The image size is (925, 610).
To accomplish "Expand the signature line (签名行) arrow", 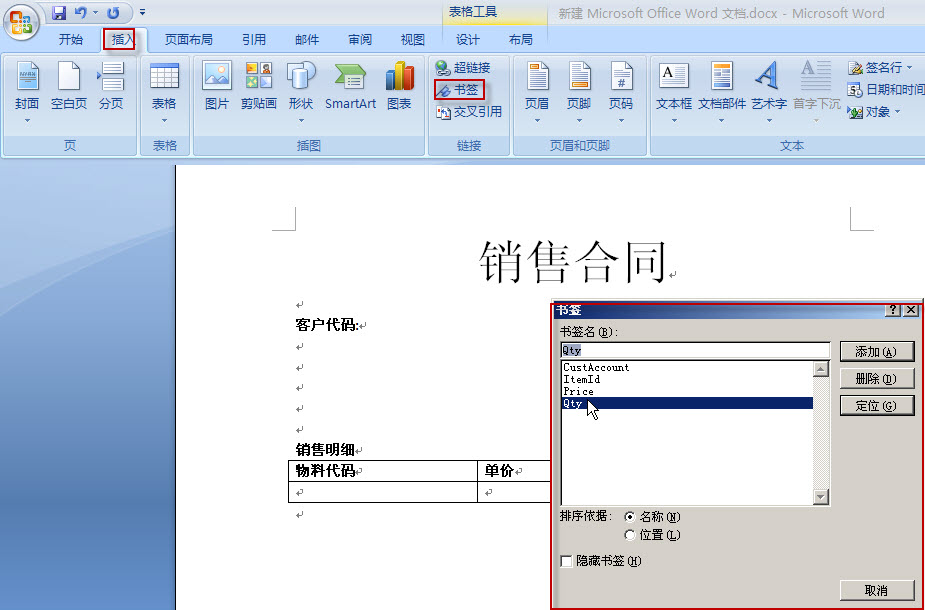I will (909, 68).
